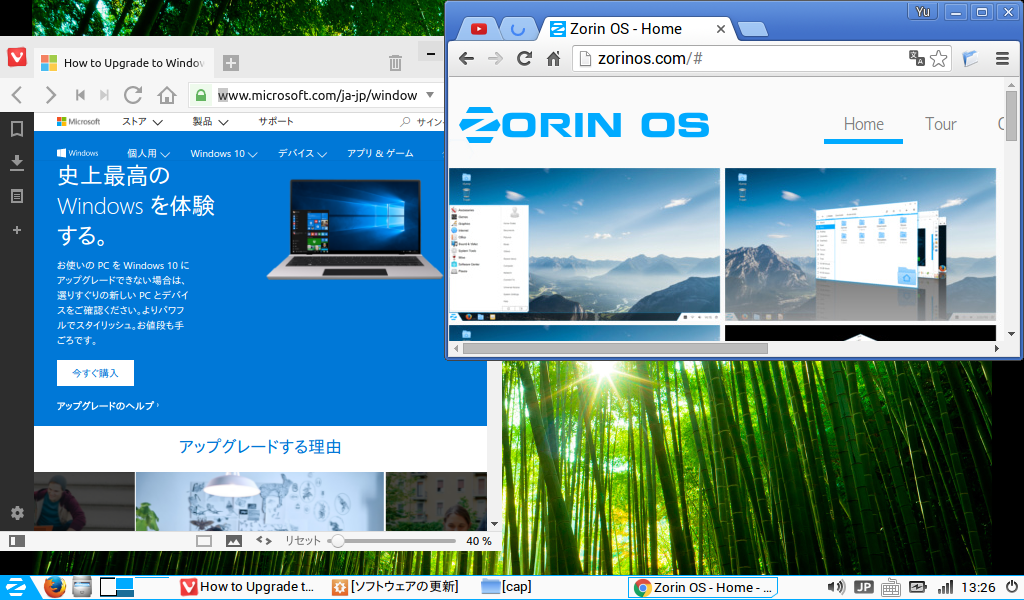
Task: Toggle image loading in the Vivaldi status bar
Action: point(234,541)
